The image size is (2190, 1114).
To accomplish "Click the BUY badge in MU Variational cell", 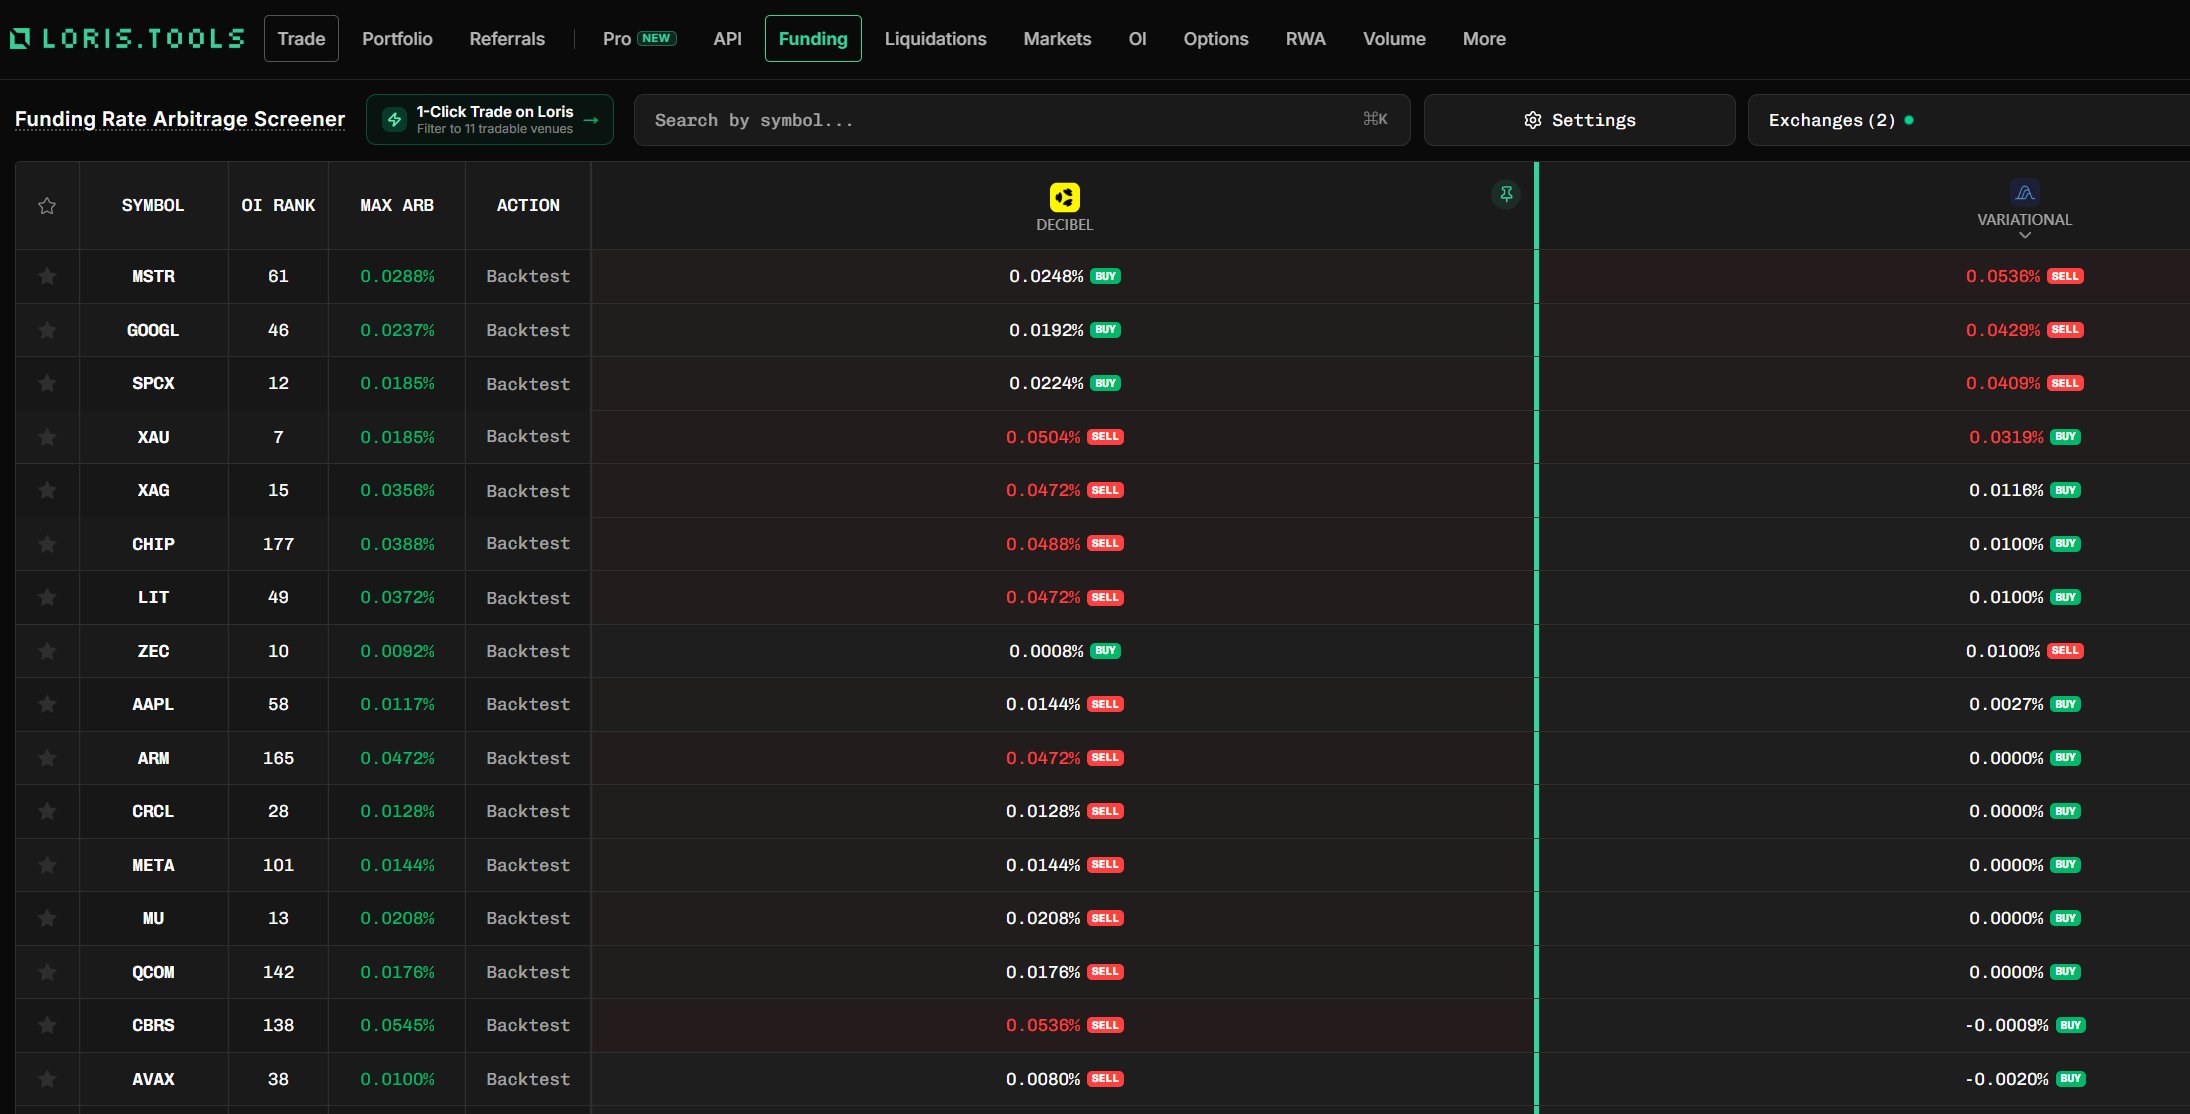I will (x=2065, y=918).
